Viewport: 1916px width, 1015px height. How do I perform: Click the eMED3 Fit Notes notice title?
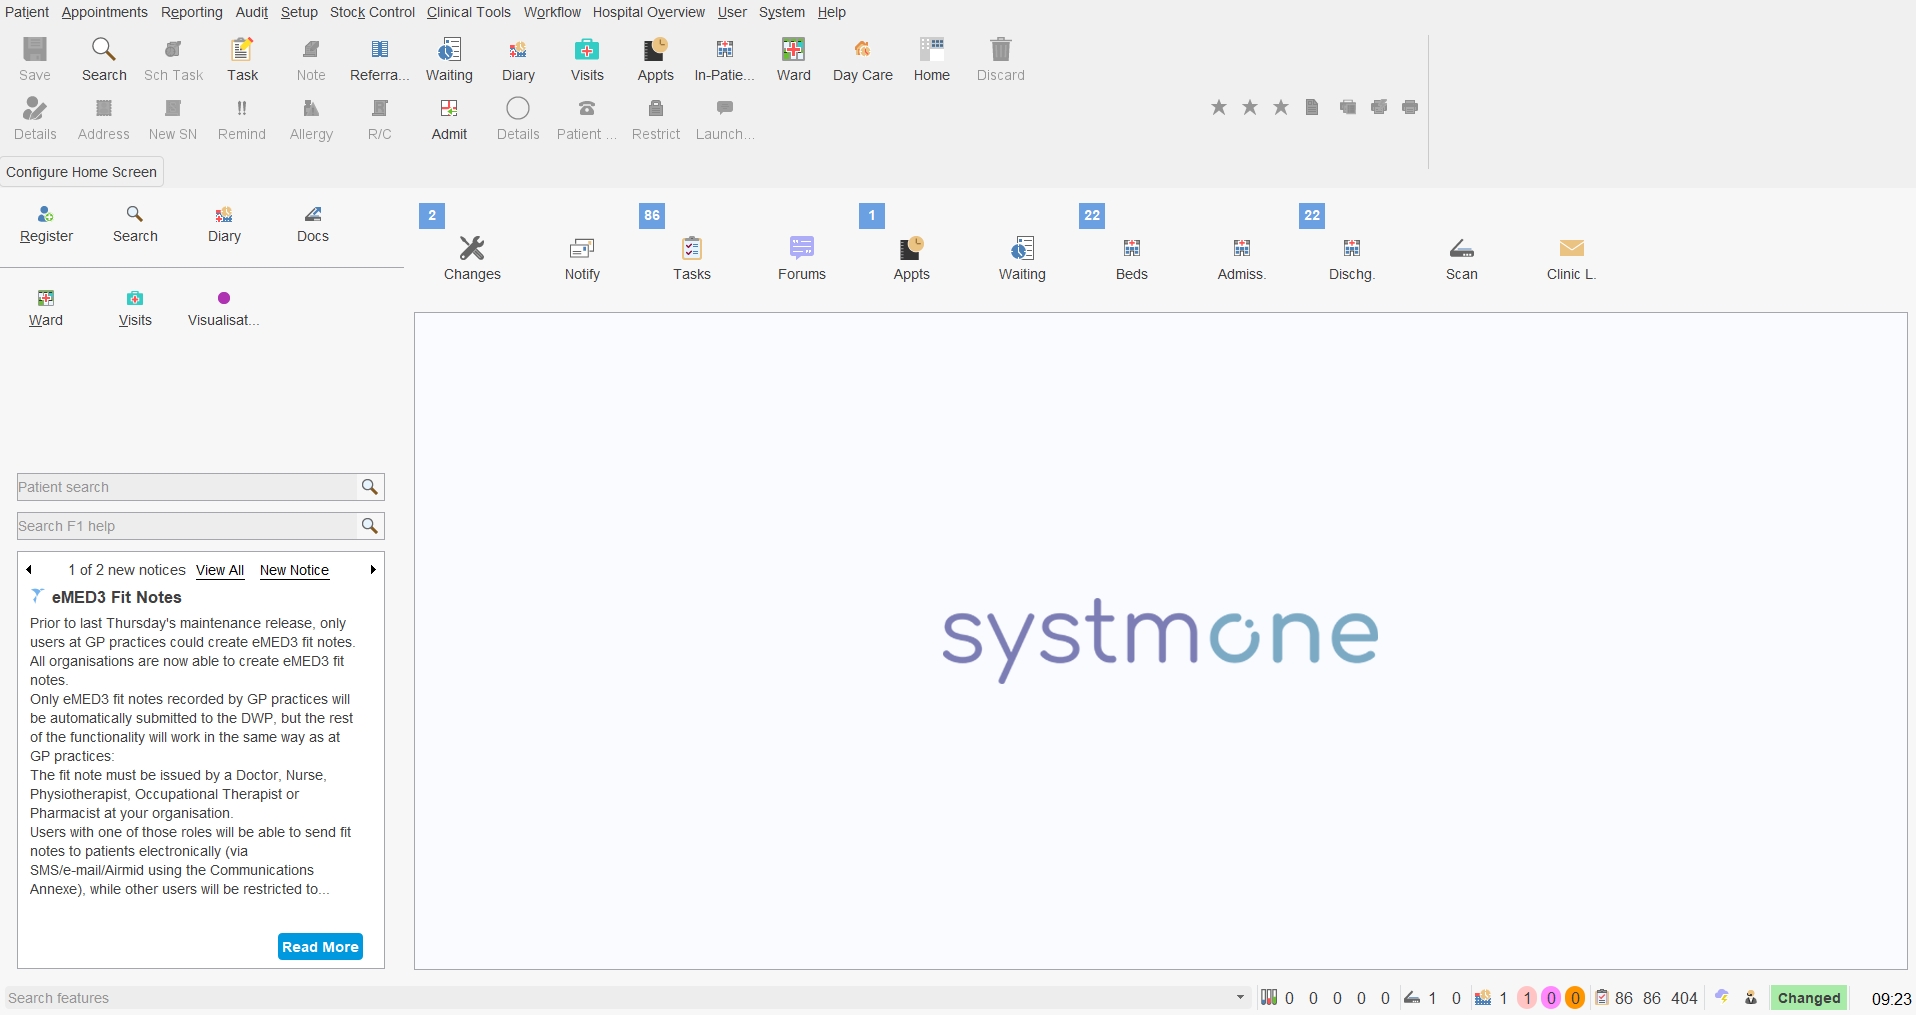[116, 597]
